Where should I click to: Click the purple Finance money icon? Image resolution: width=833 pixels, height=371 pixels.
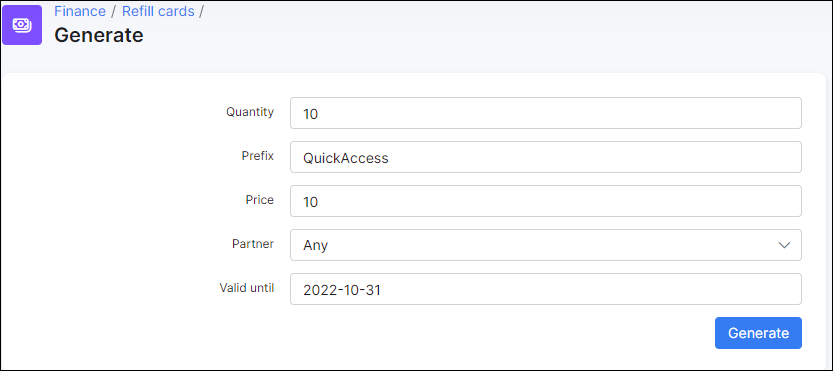(22, 25)
